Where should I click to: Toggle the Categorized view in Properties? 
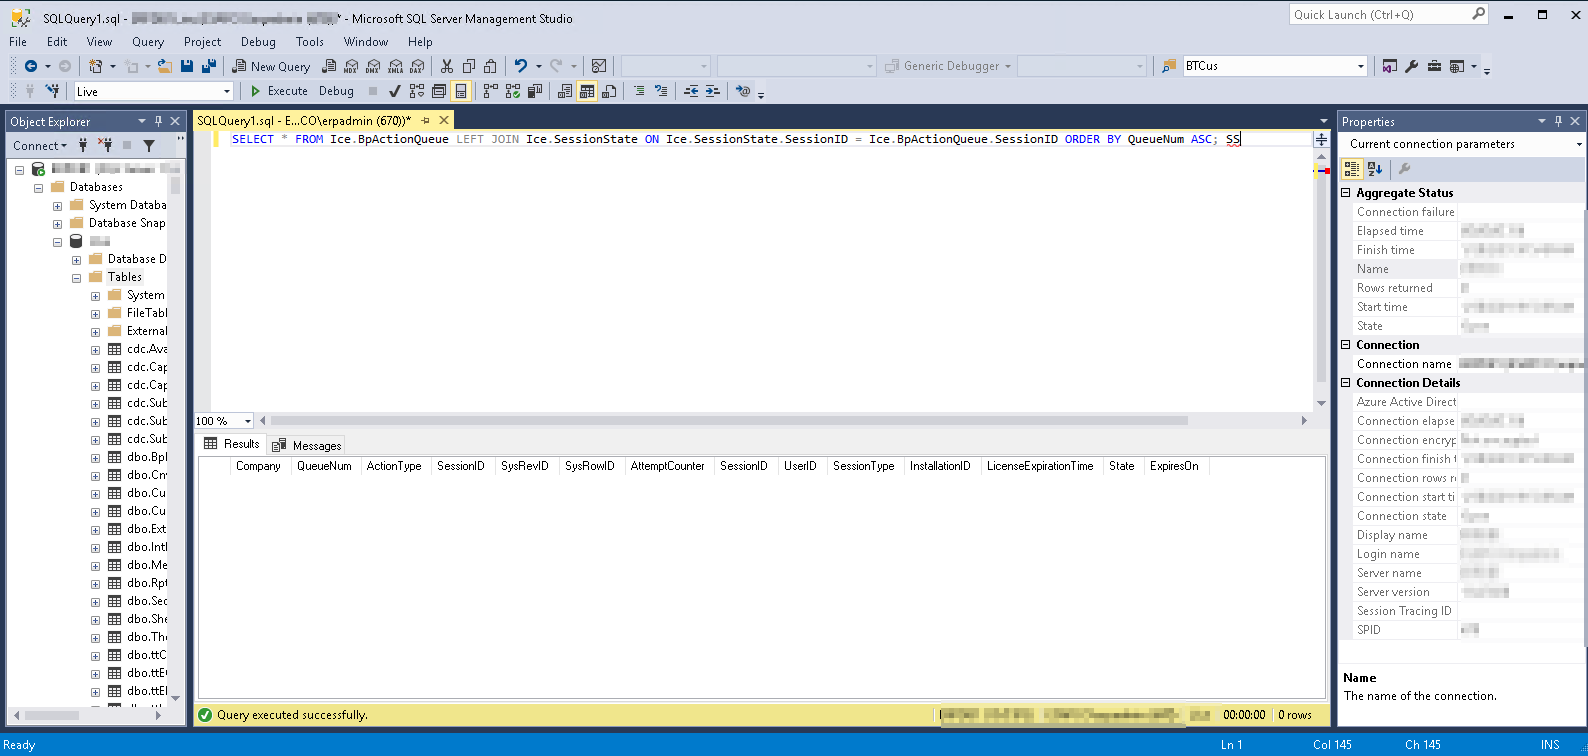(x=1352, y=169)
